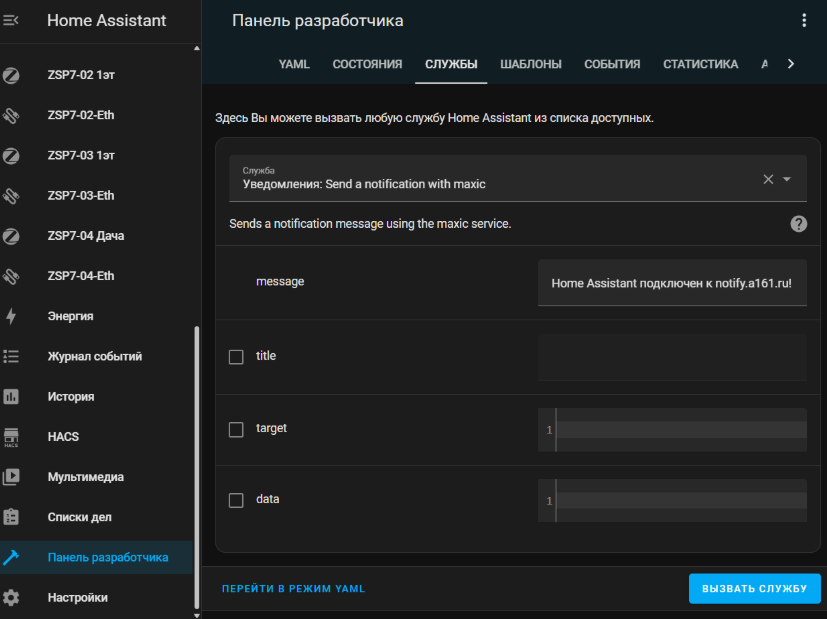Switch to the YAML tab

[294, 64]
